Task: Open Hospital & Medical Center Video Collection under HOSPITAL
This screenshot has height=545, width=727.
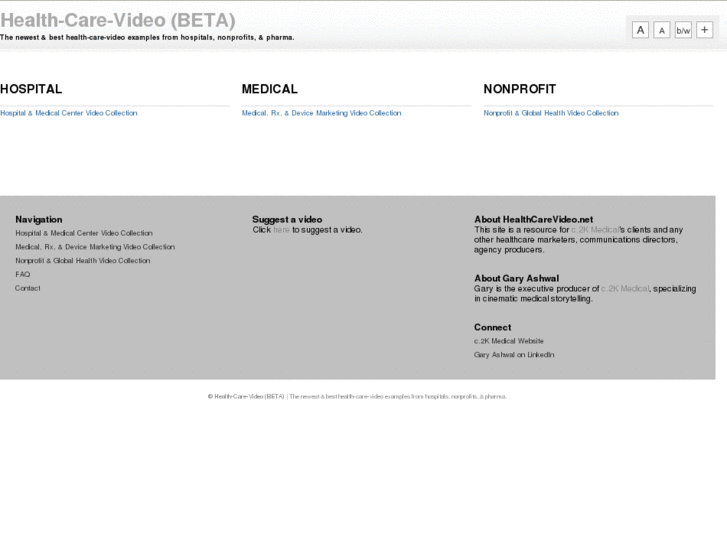Action: point(69,113)
